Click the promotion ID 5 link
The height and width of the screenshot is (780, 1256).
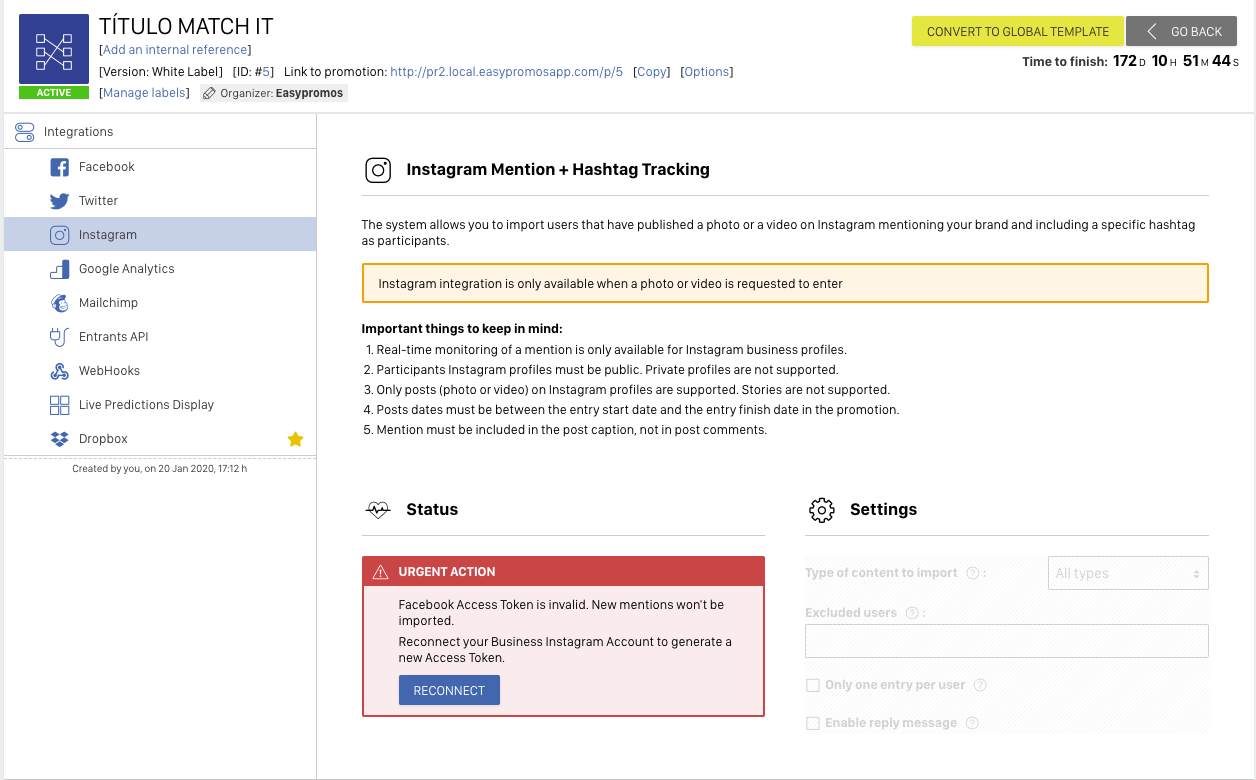point(267,72)
